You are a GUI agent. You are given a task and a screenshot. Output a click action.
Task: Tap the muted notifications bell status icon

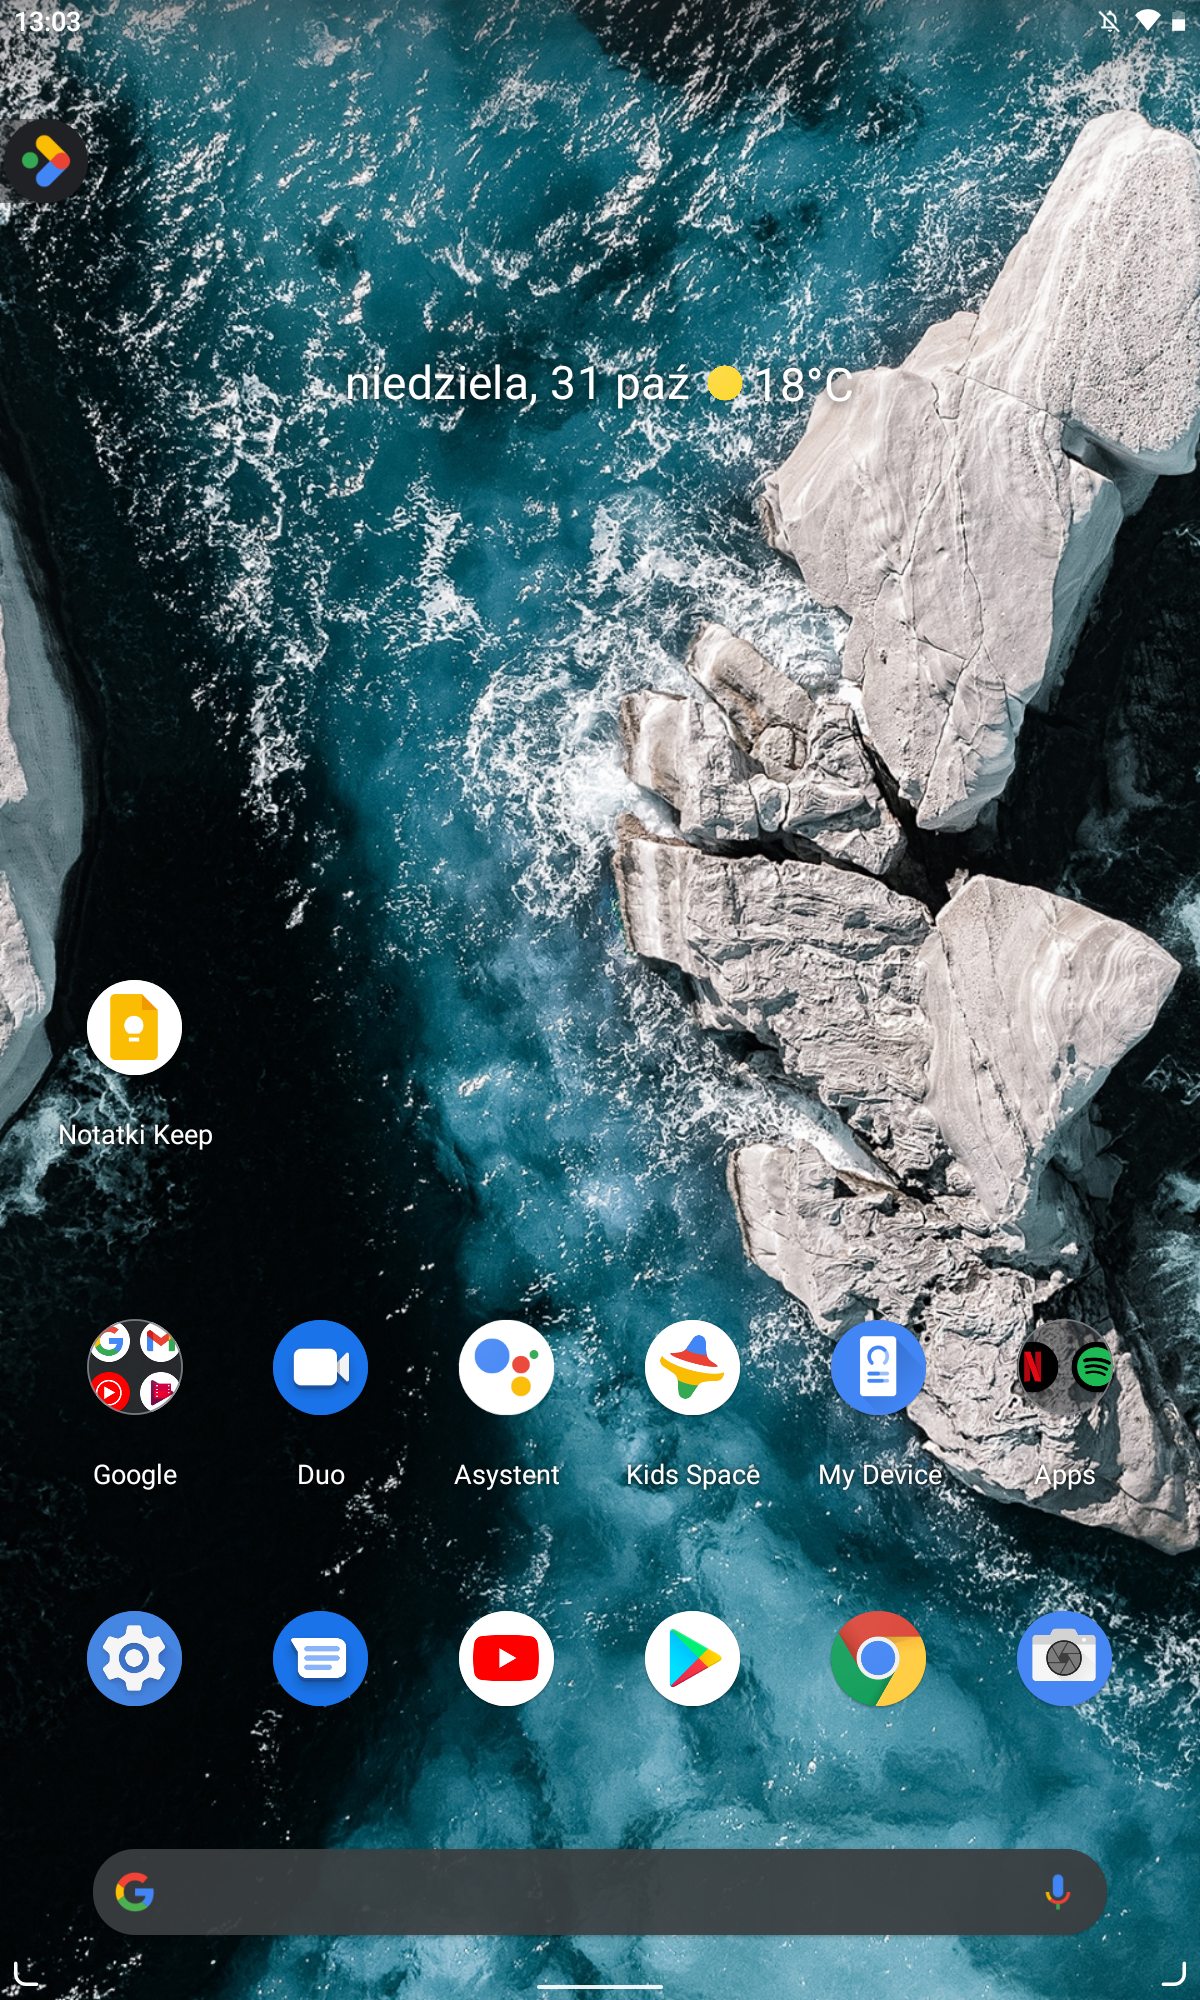coord(1109,21)
